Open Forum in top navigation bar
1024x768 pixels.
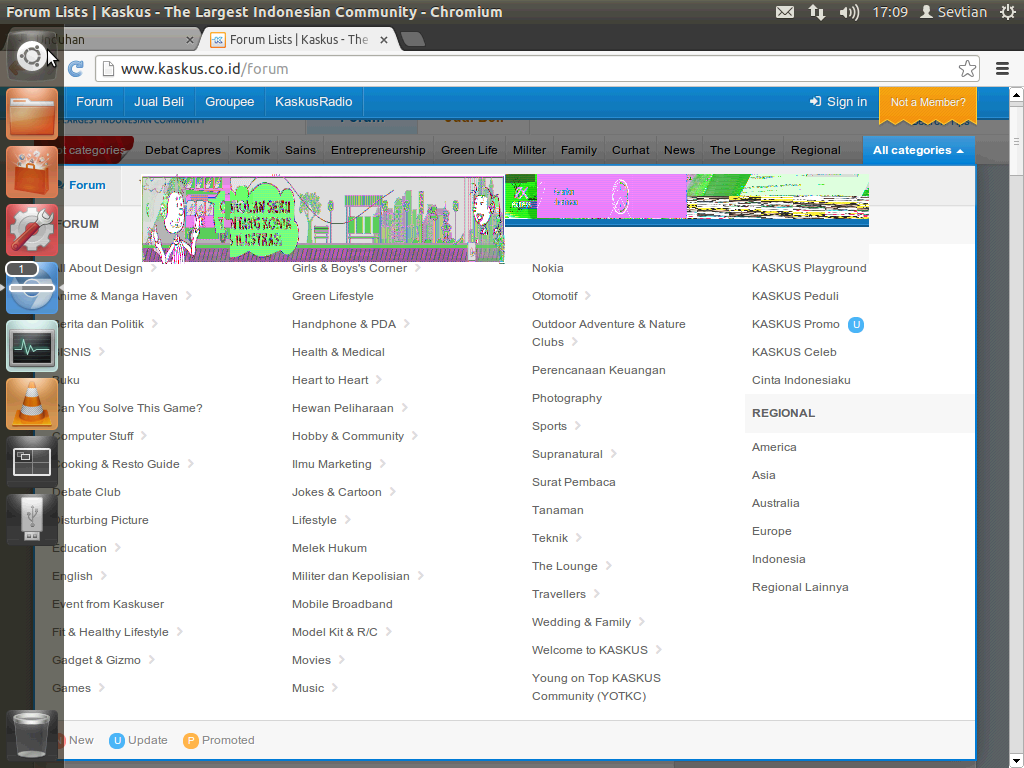tap(94, 102)
